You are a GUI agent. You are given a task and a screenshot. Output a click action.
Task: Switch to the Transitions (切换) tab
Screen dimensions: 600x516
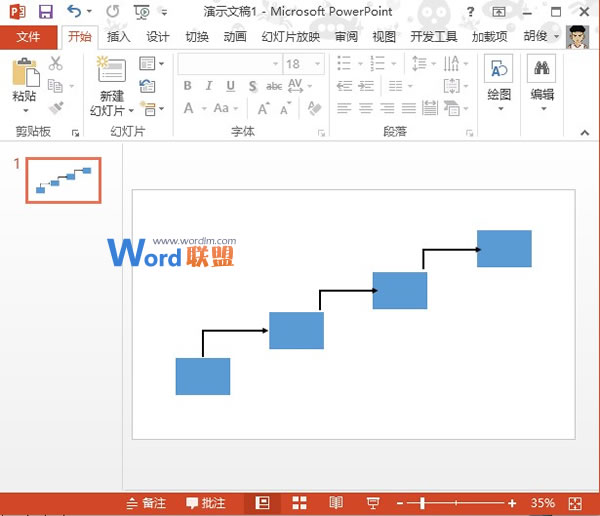pyautogui.click(x=197, y=37)
